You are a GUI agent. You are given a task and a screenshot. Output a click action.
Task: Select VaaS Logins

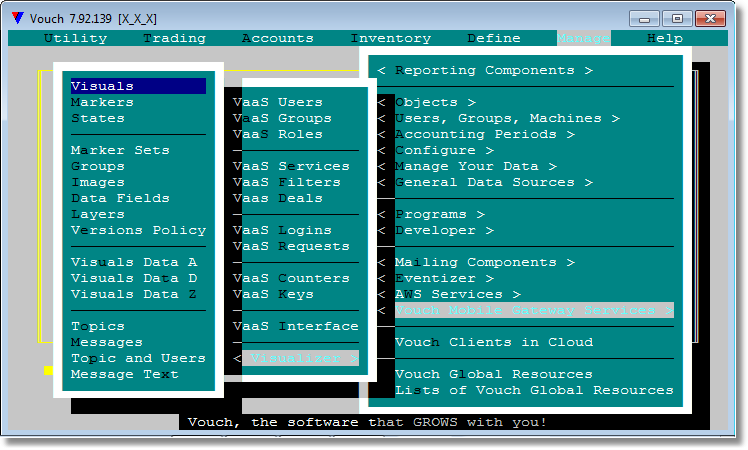click(282, 230)
